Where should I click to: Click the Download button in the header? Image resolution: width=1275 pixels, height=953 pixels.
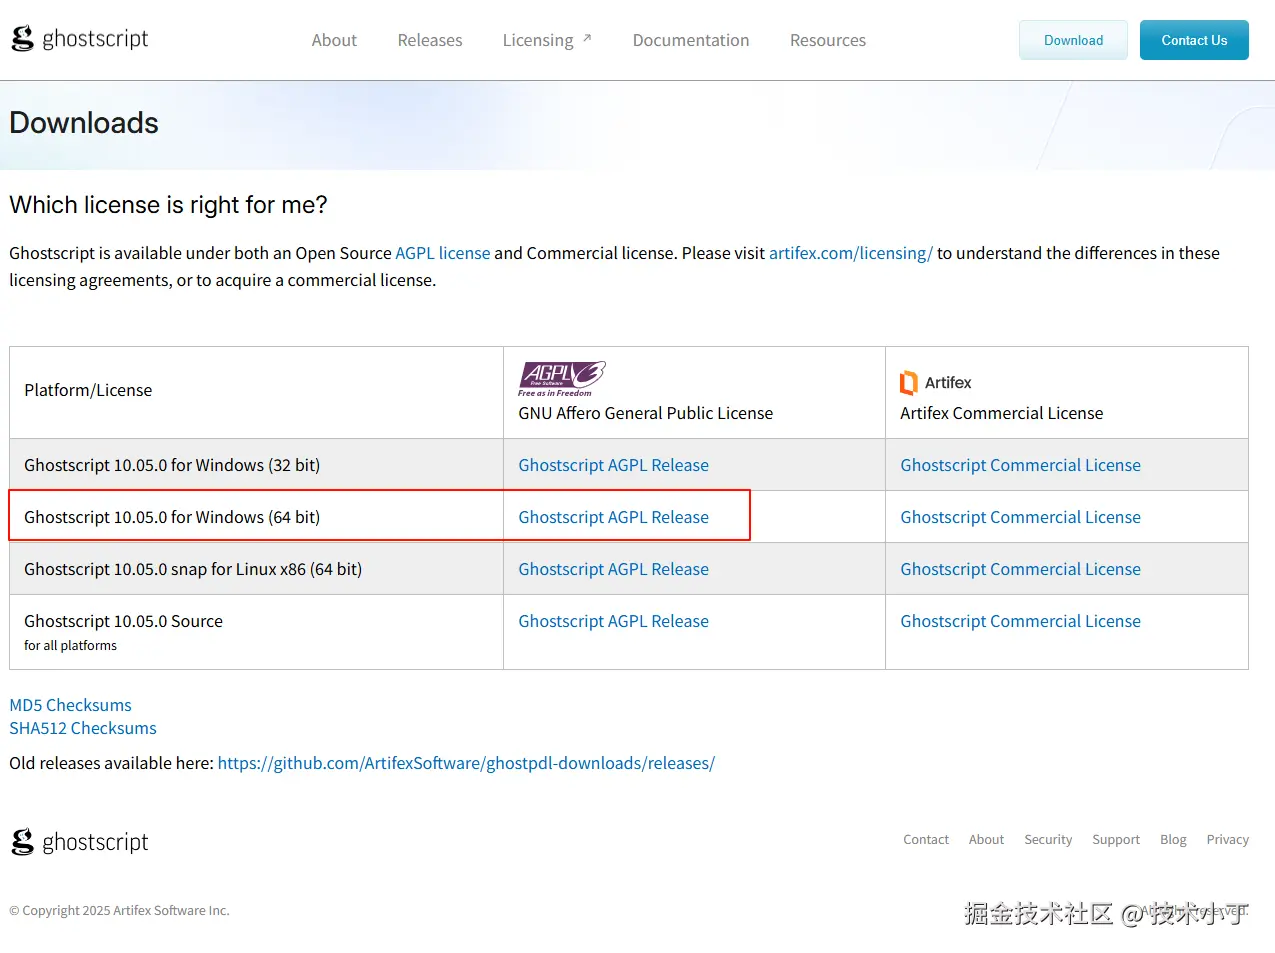point(1074,40)
